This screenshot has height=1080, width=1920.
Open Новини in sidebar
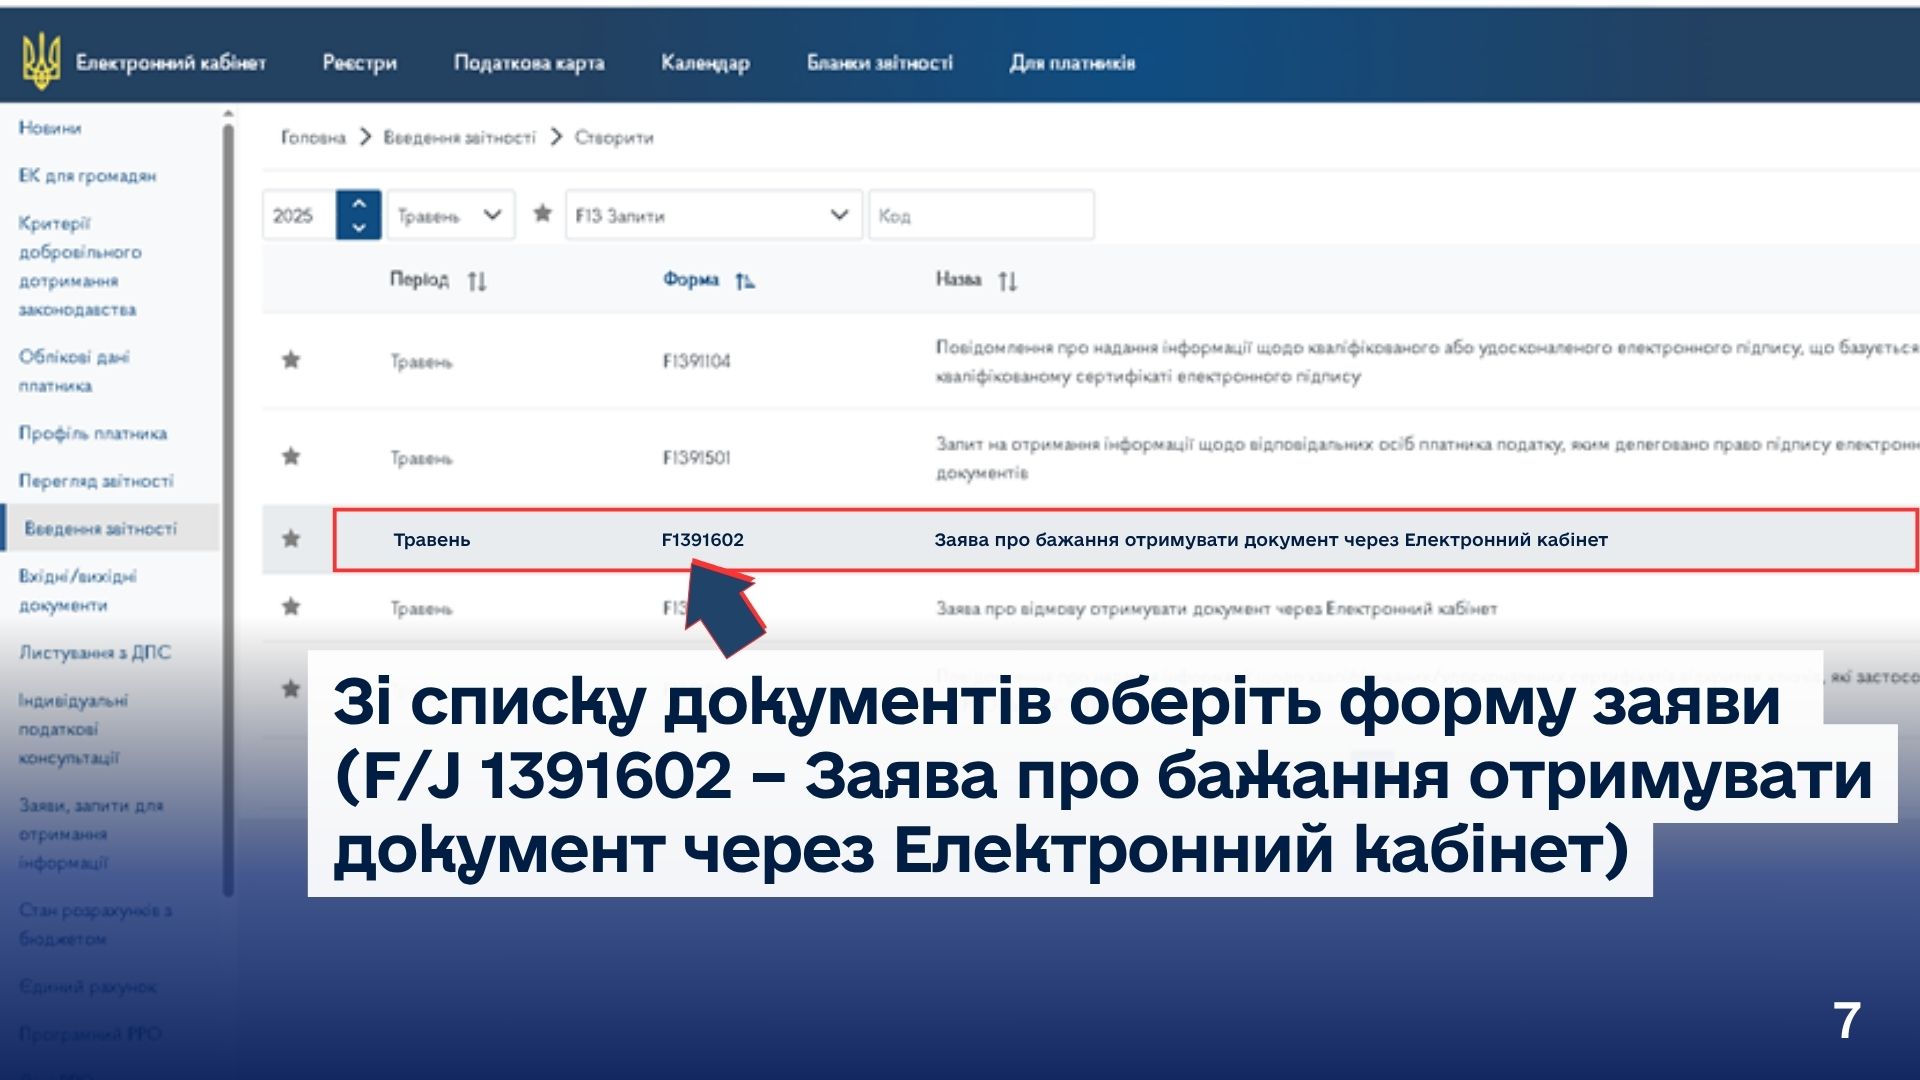pos(50,128)
